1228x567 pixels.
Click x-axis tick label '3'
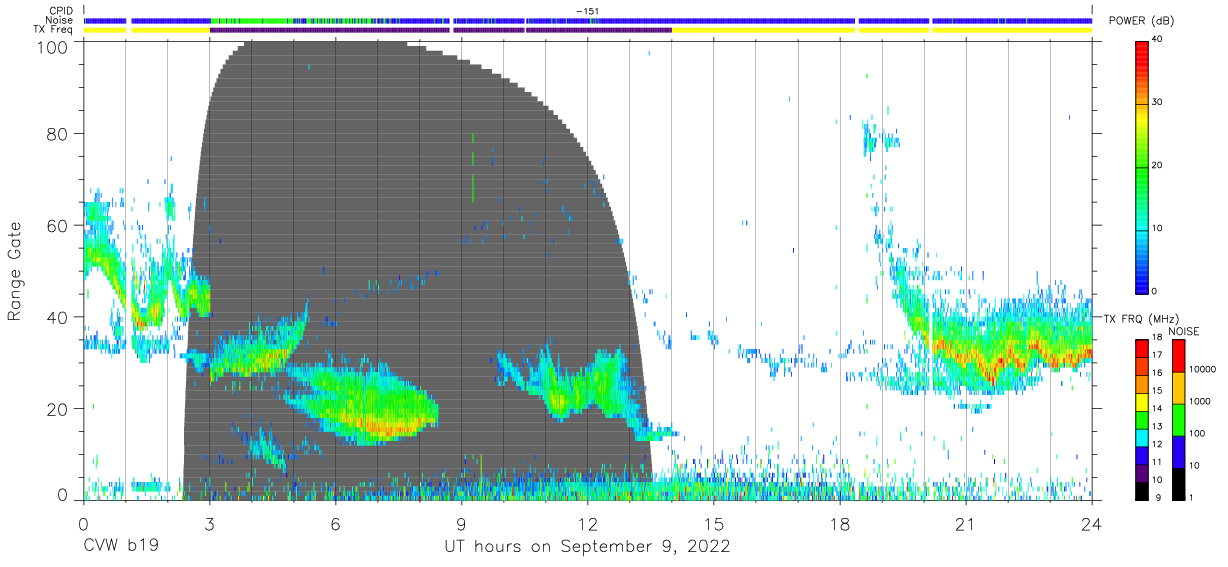point(209,523)
